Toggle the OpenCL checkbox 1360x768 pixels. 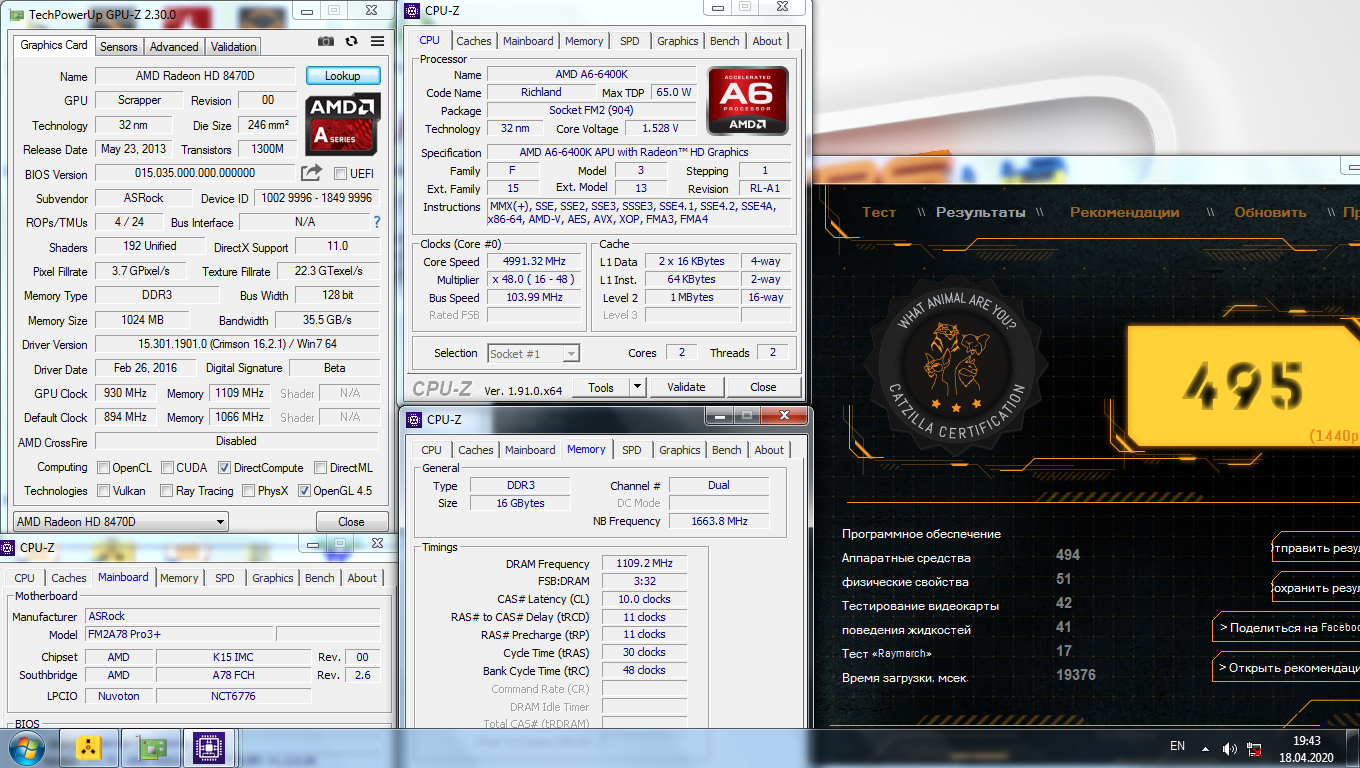coord(103,467)
